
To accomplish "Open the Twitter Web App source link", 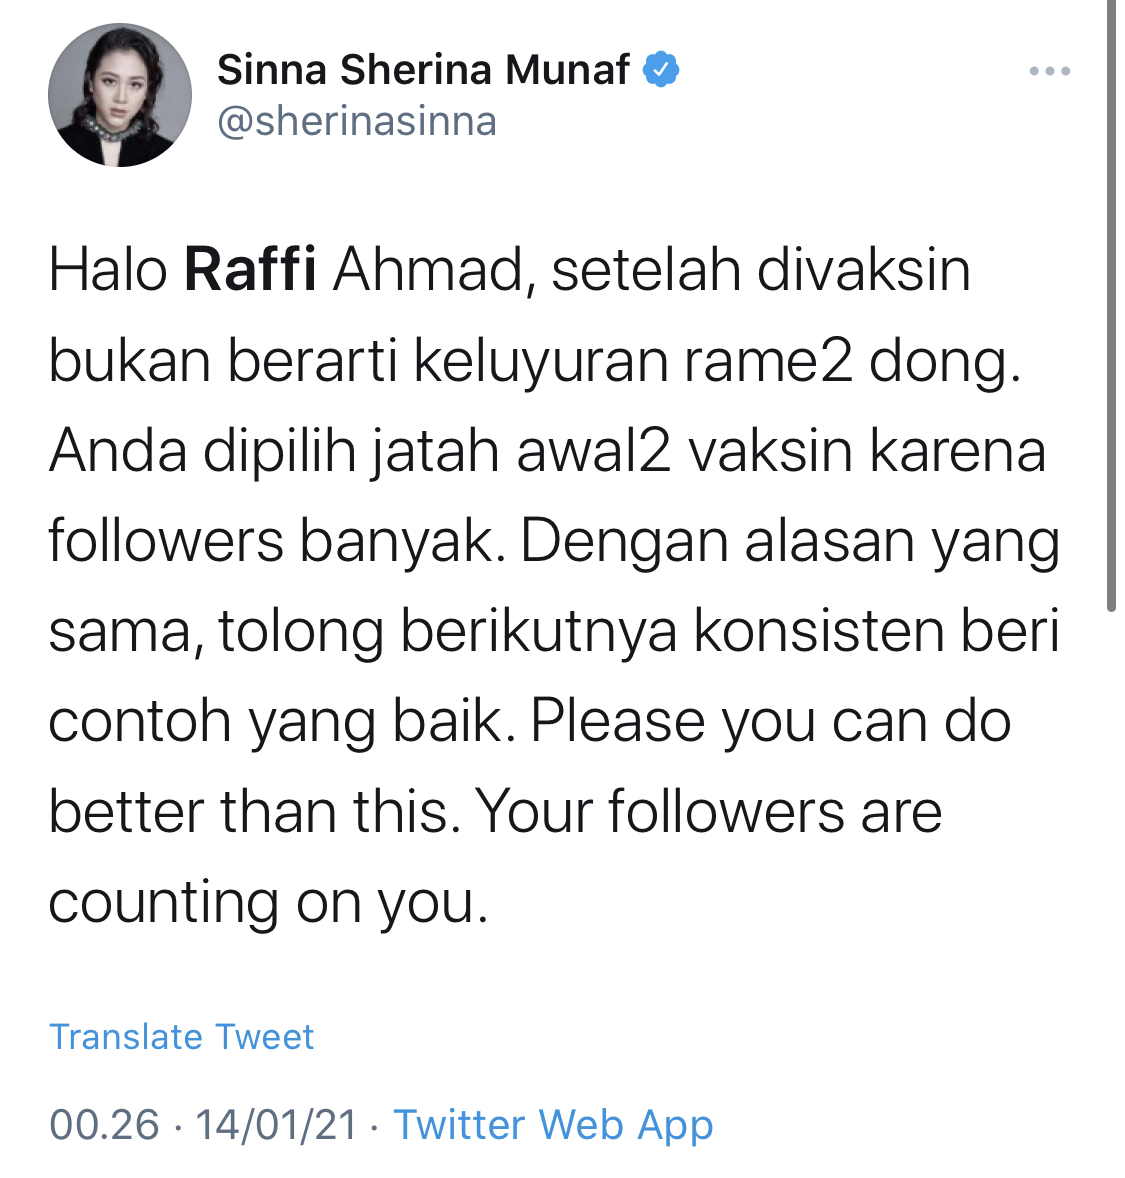I will pyautogui.click(x=553, y=1125).
